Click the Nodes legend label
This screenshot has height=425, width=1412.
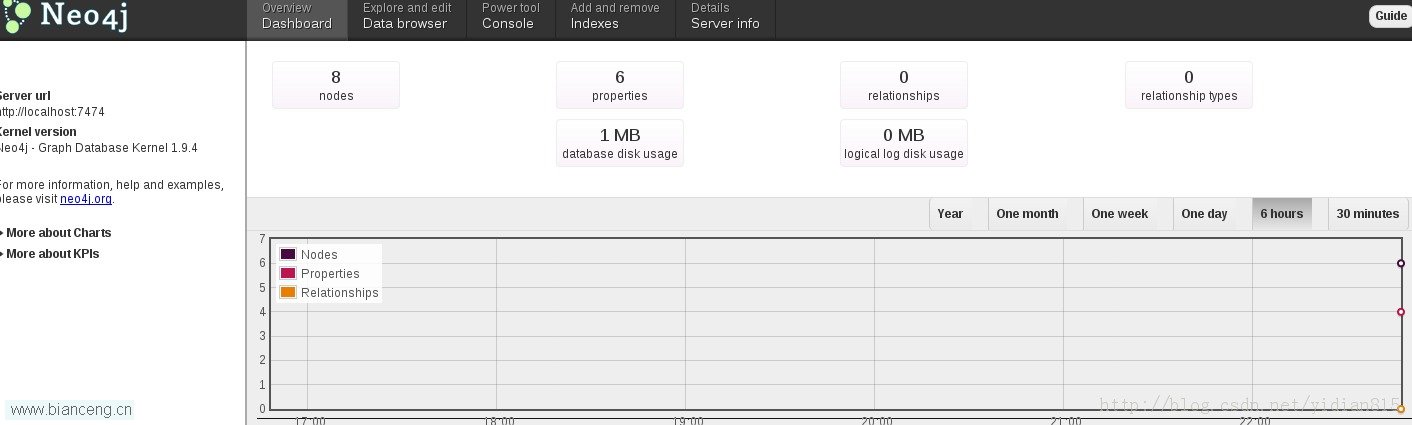(x=319, y=255)
